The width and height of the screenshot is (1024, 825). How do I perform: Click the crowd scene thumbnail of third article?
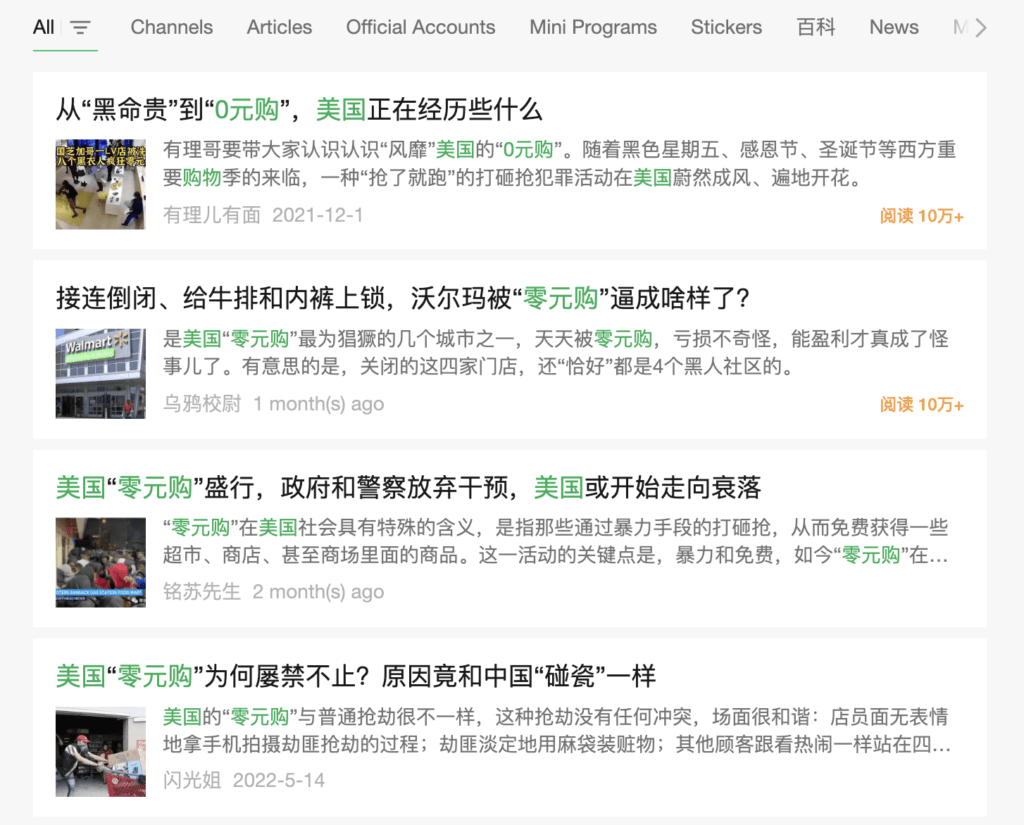(100, 562)
